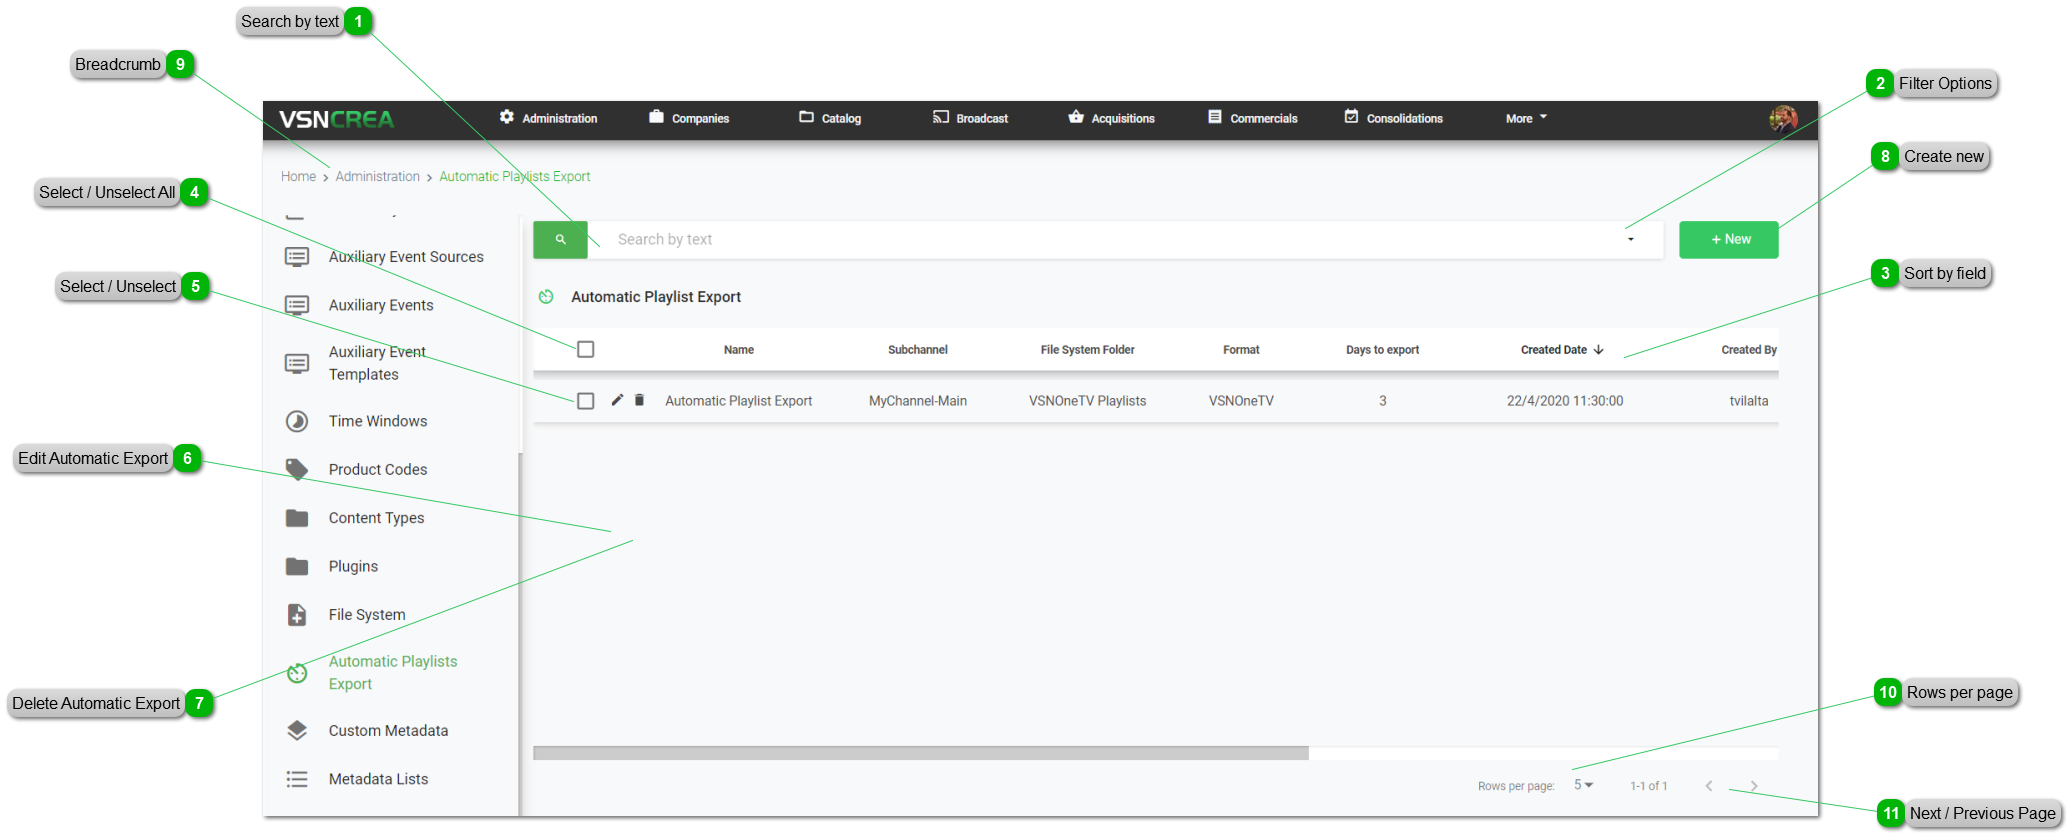
Task: Open Product Codes tag icon in sidebar
Action: click(297, 469)
